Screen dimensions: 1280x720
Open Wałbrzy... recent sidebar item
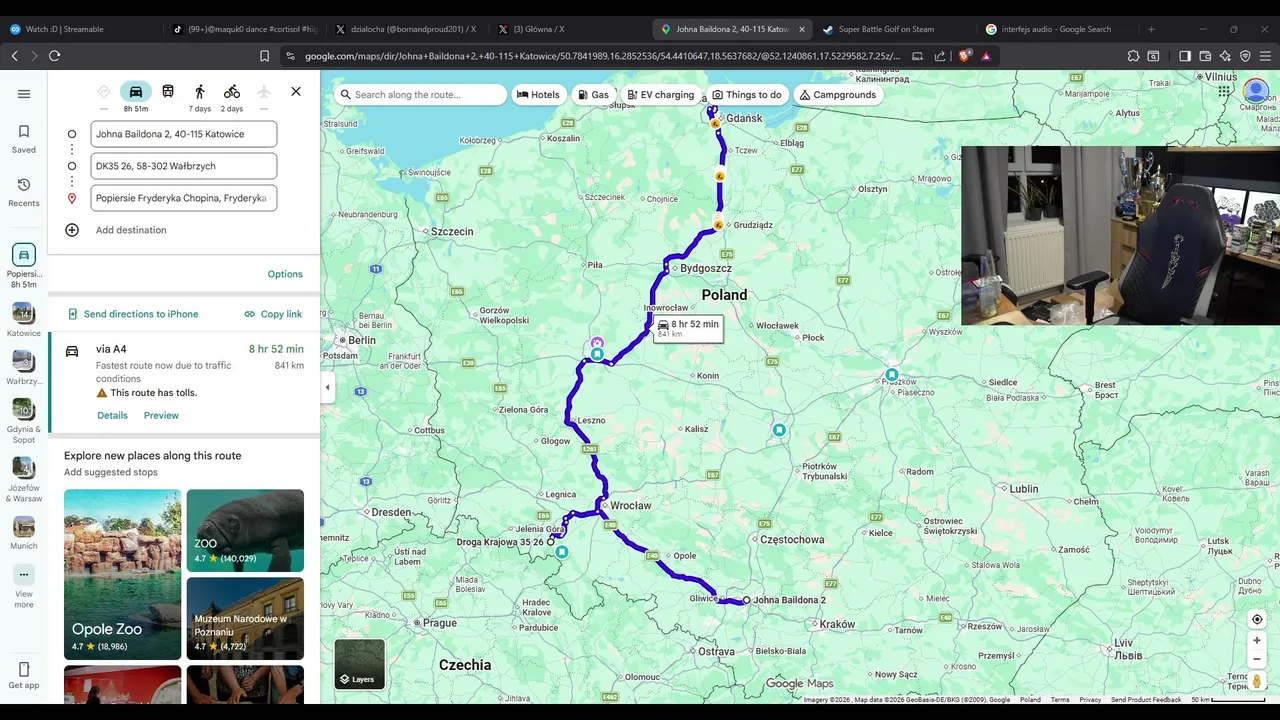pos(24,368)
